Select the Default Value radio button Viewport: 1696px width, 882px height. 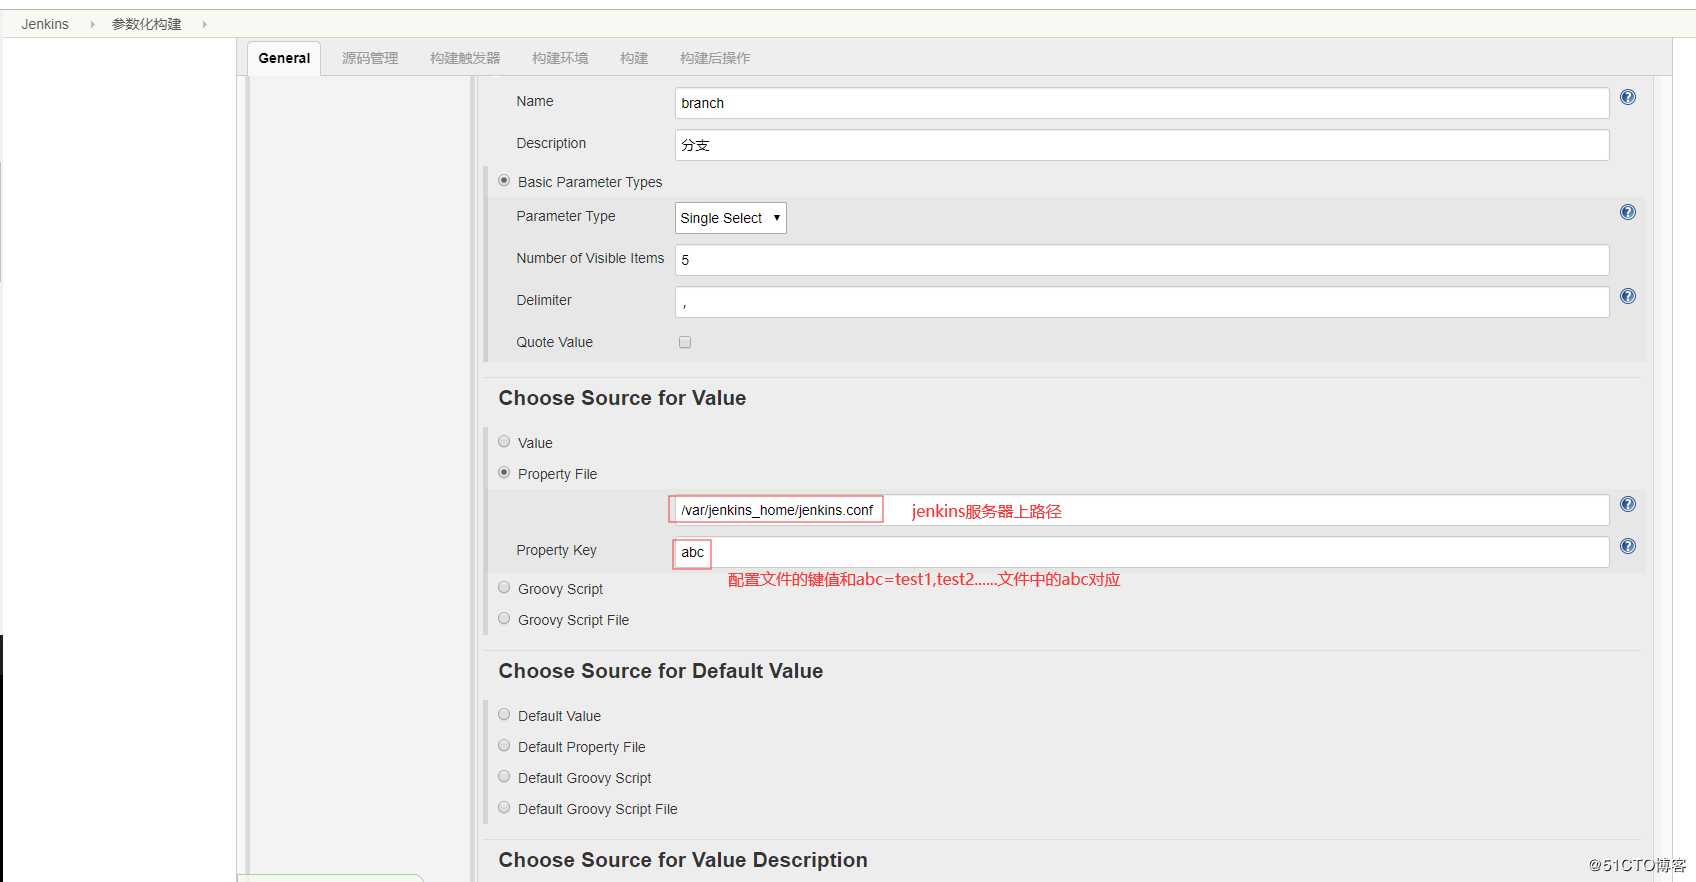tap(504, 715)
